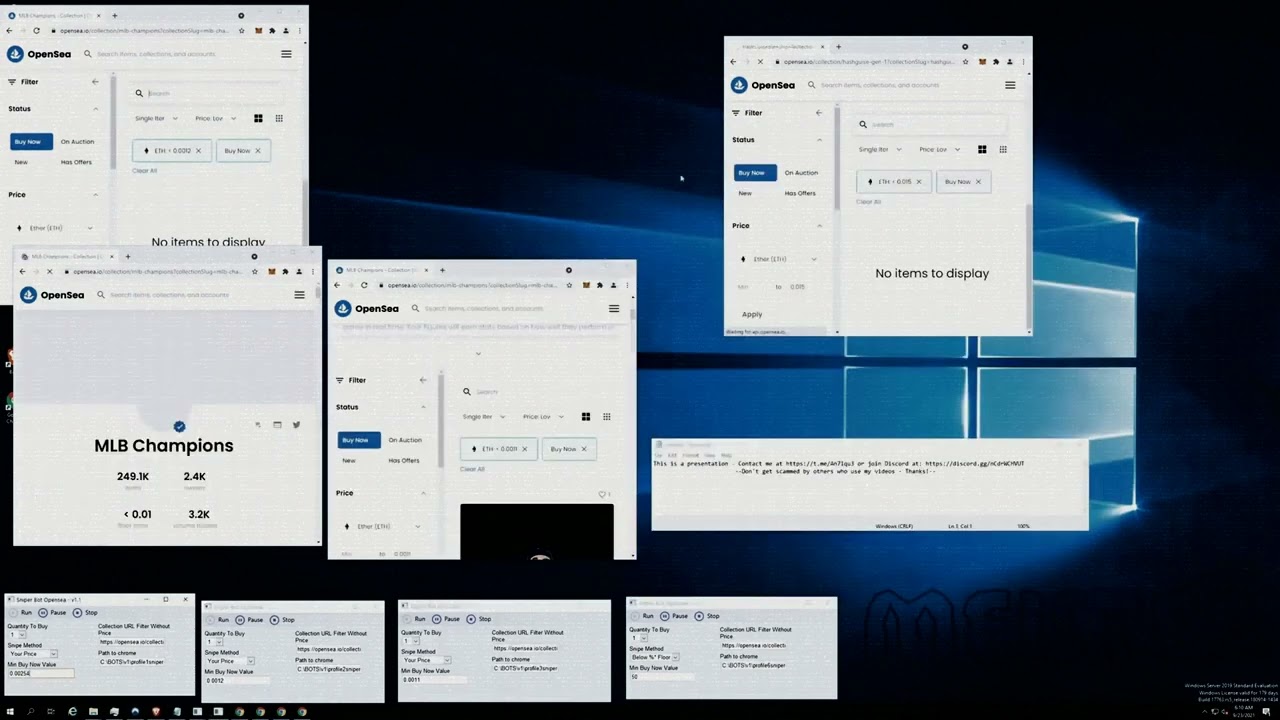Open hamburger menu in the ETH < 0.015 OpenSea window
Screen dimensions: 1280x720
(1010, 85)
